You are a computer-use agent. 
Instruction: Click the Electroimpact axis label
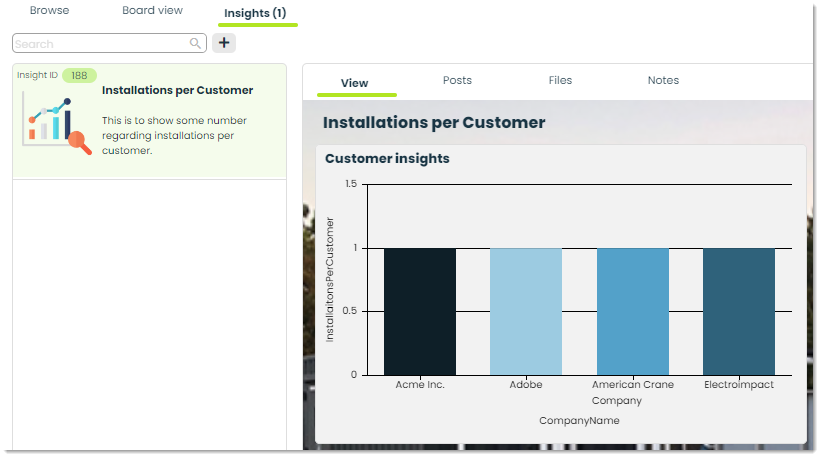[x=739, y=385]
